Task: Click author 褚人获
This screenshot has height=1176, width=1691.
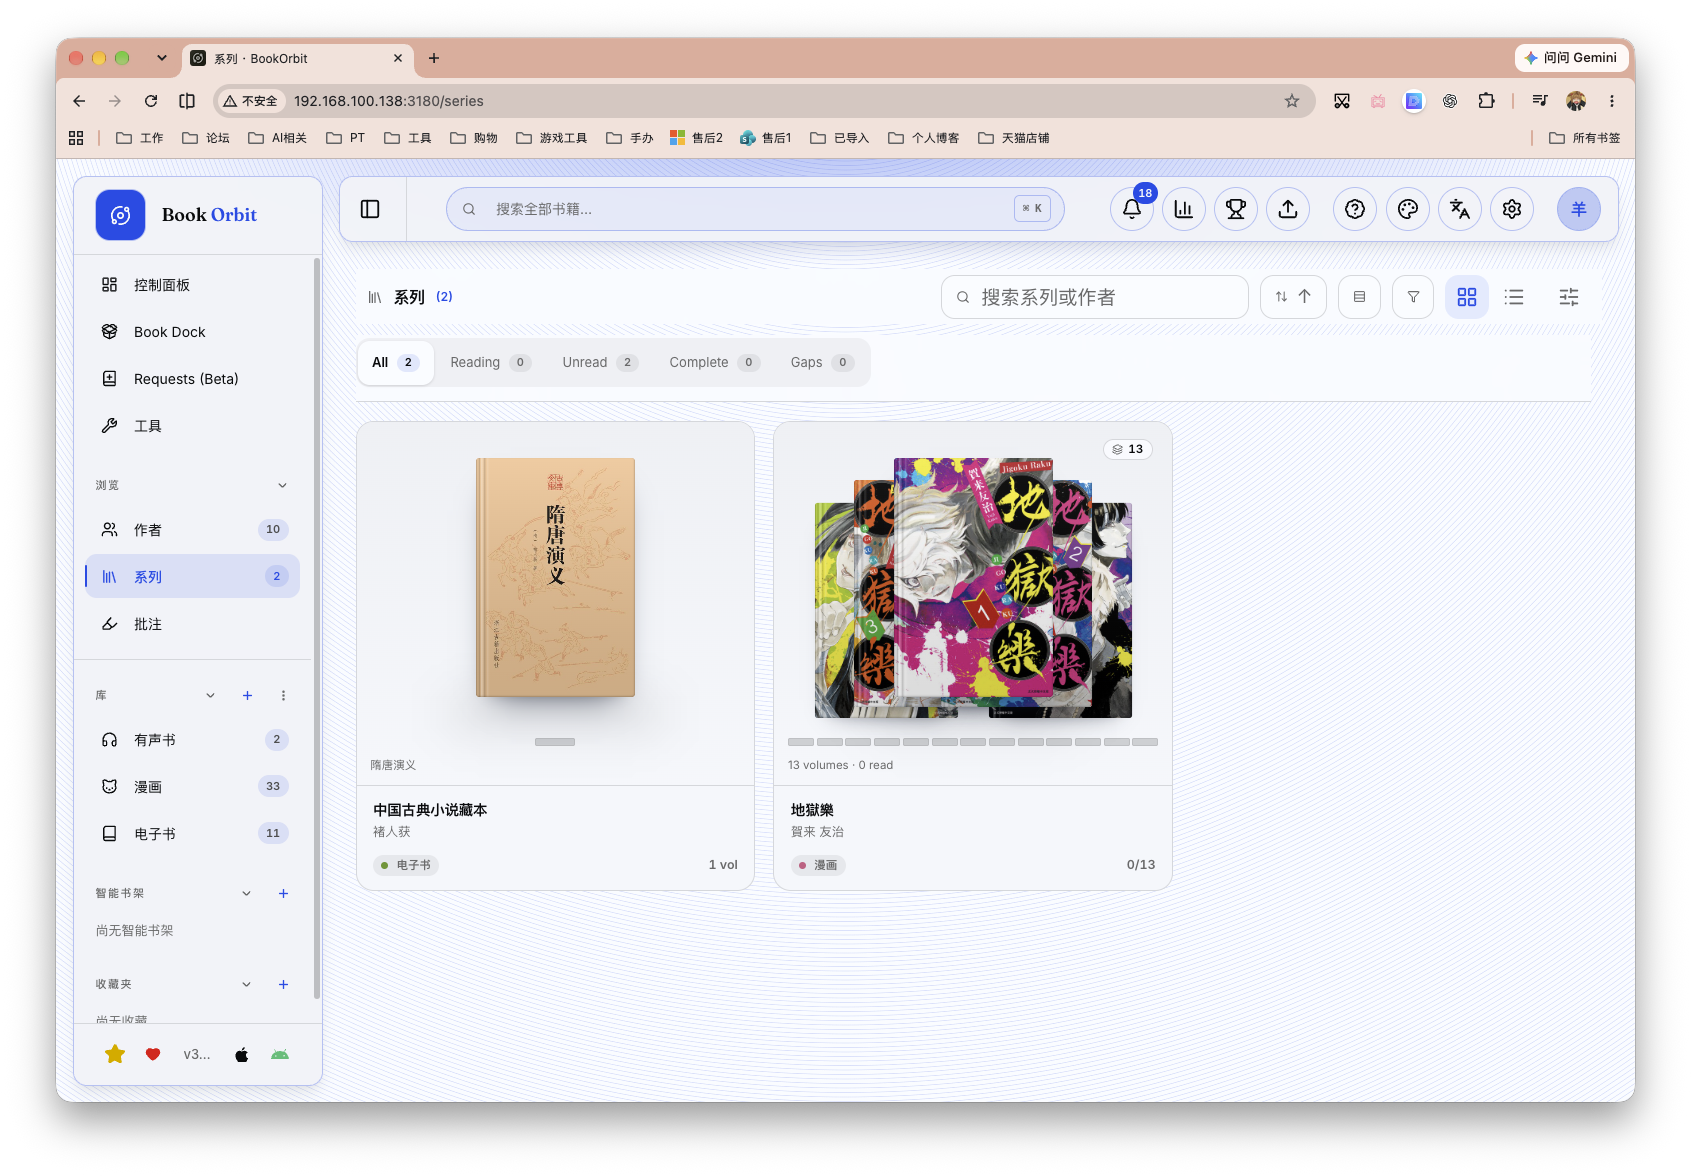Action: (x=392, y=832)
